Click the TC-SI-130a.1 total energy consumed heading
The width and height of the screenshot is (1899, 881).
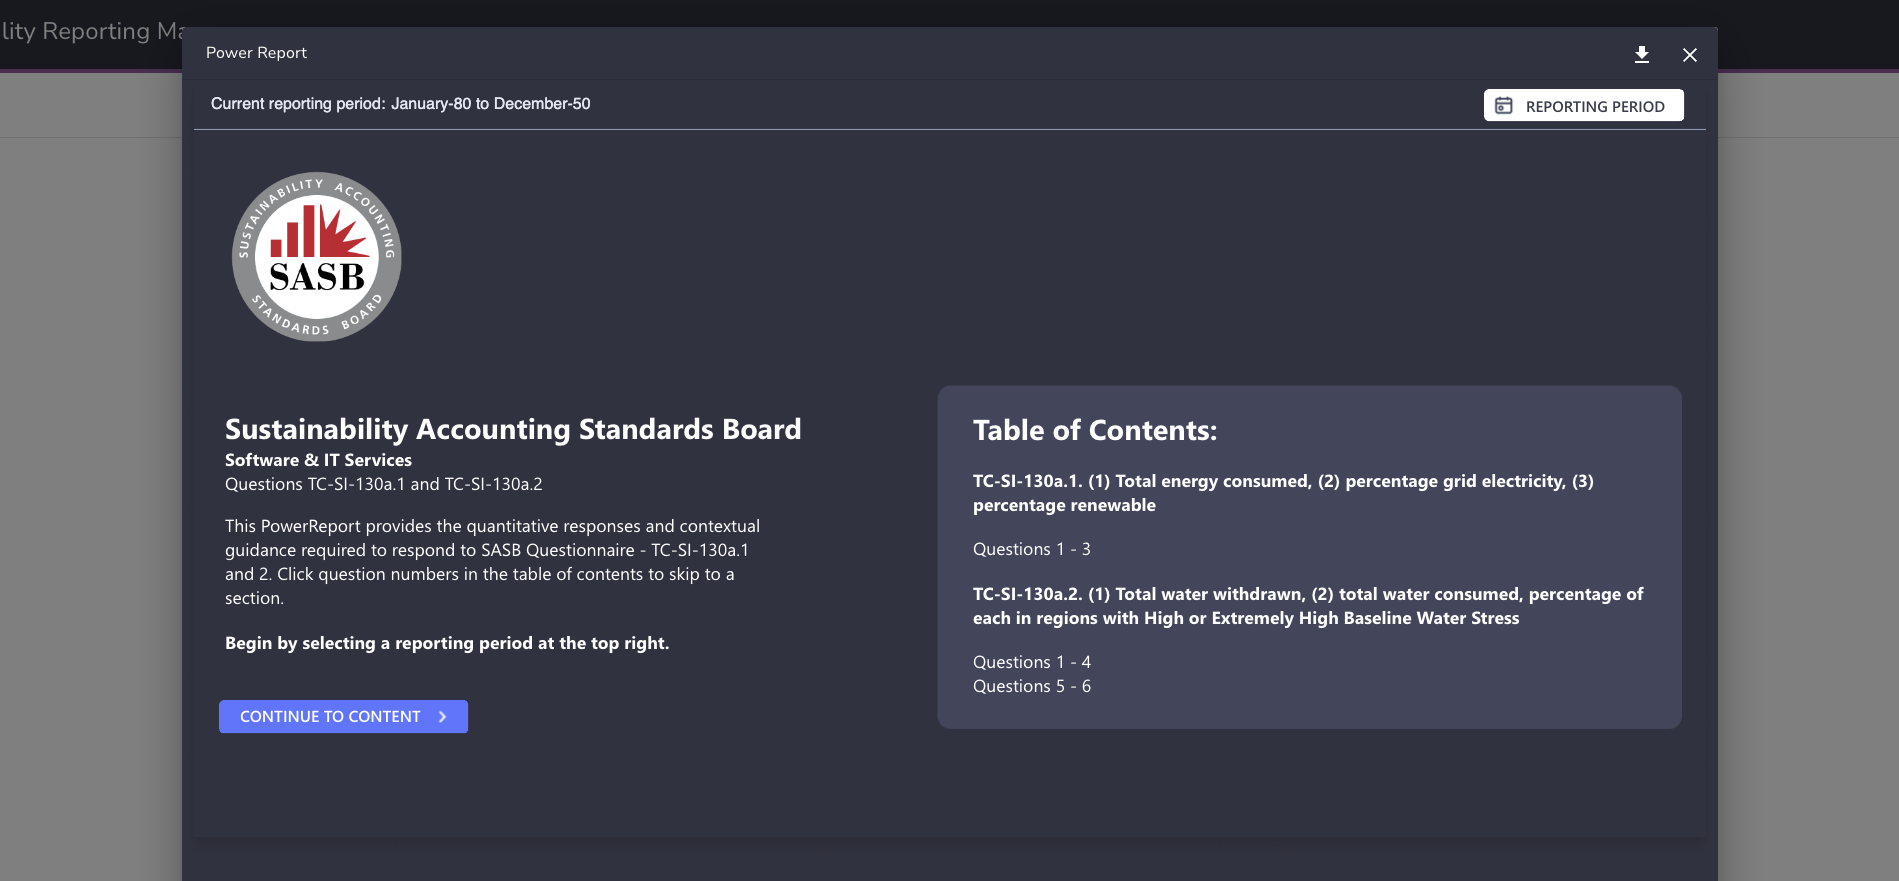[x=1283, y=493]
